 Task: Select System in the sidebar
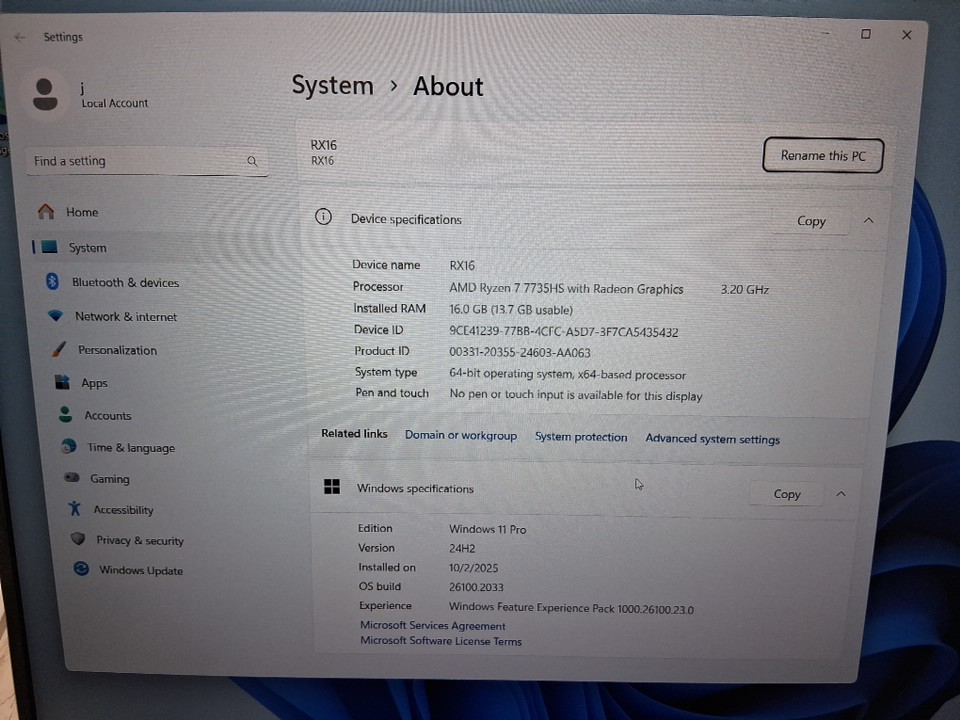tap(87, 248)
